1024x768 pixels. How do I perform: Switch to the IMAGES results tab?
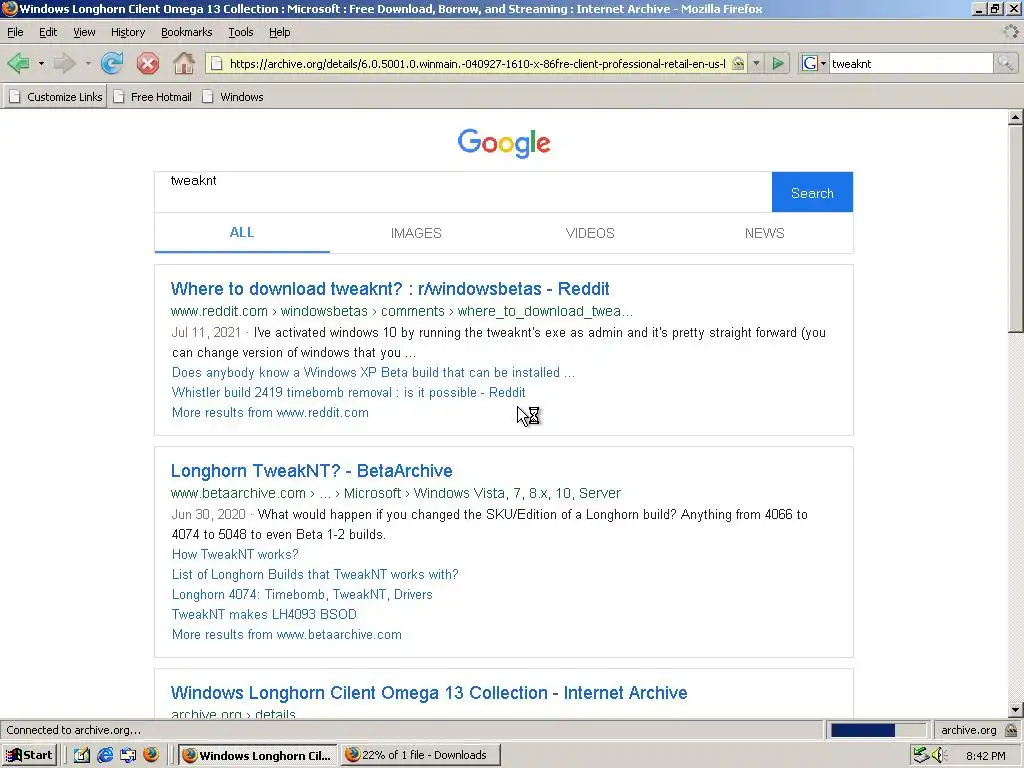pos(416,233)
